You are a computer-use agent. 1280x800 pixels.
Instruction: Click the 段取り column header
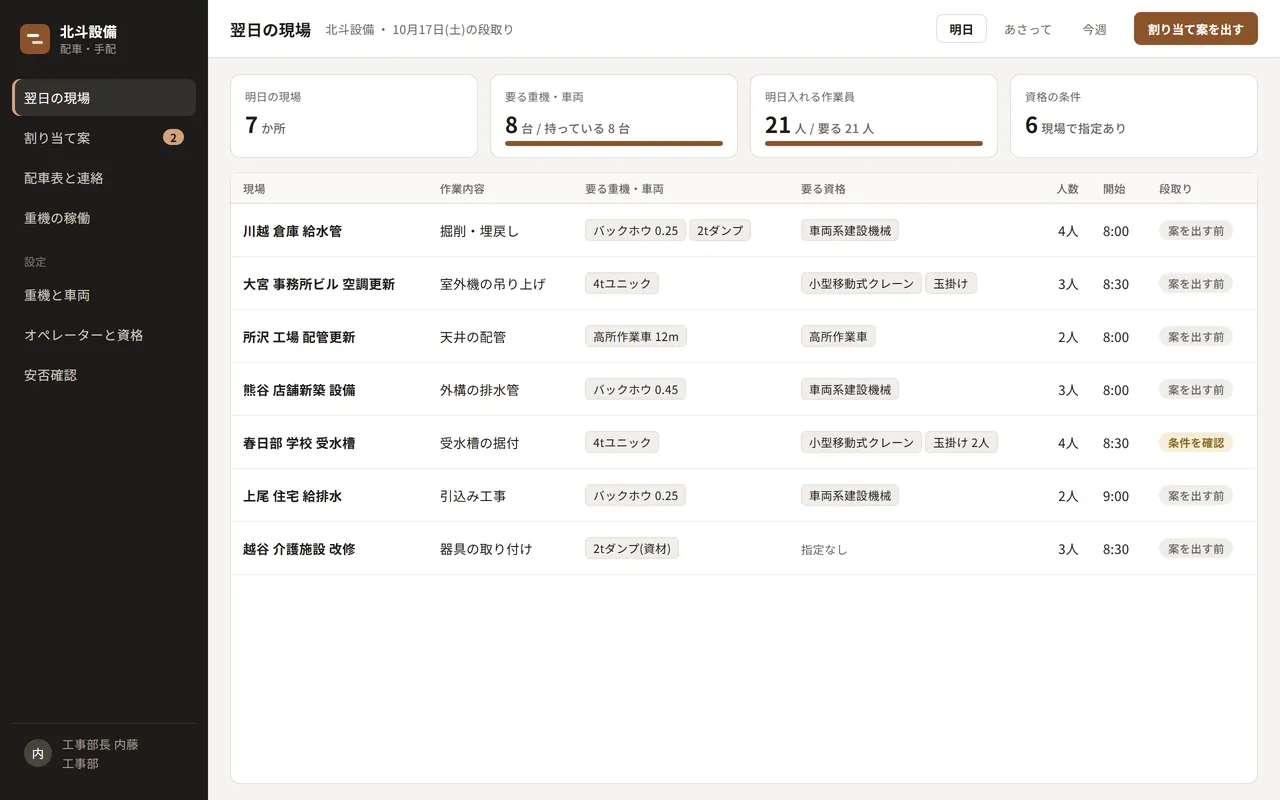pos(1176,189)
